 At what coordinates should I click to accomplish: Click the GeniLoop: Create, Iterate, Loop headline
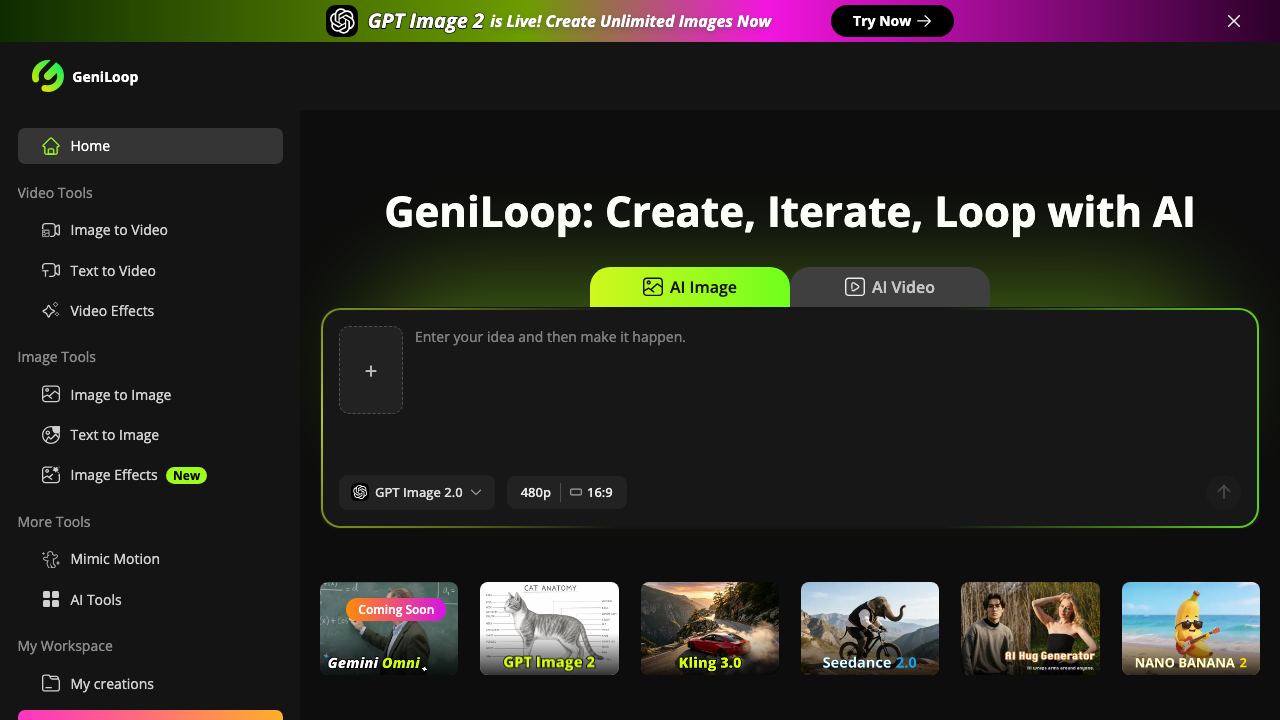pyautogui.click(x=790, y=212)
